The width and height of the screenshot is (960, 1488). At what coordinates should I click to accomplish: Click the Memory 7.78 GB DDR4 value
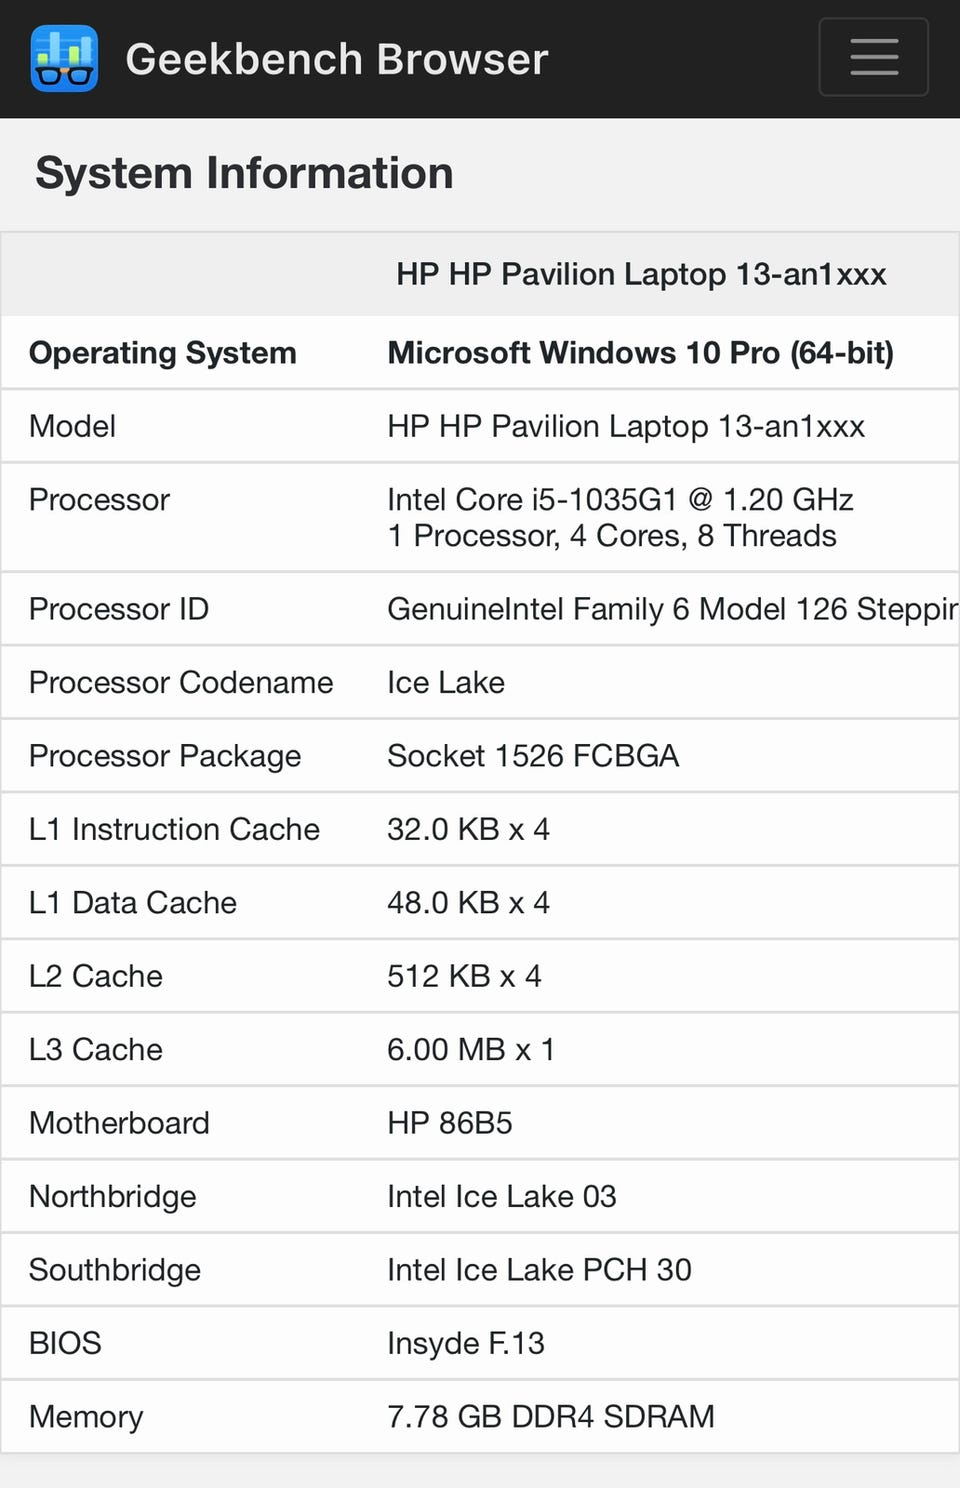550,1416
